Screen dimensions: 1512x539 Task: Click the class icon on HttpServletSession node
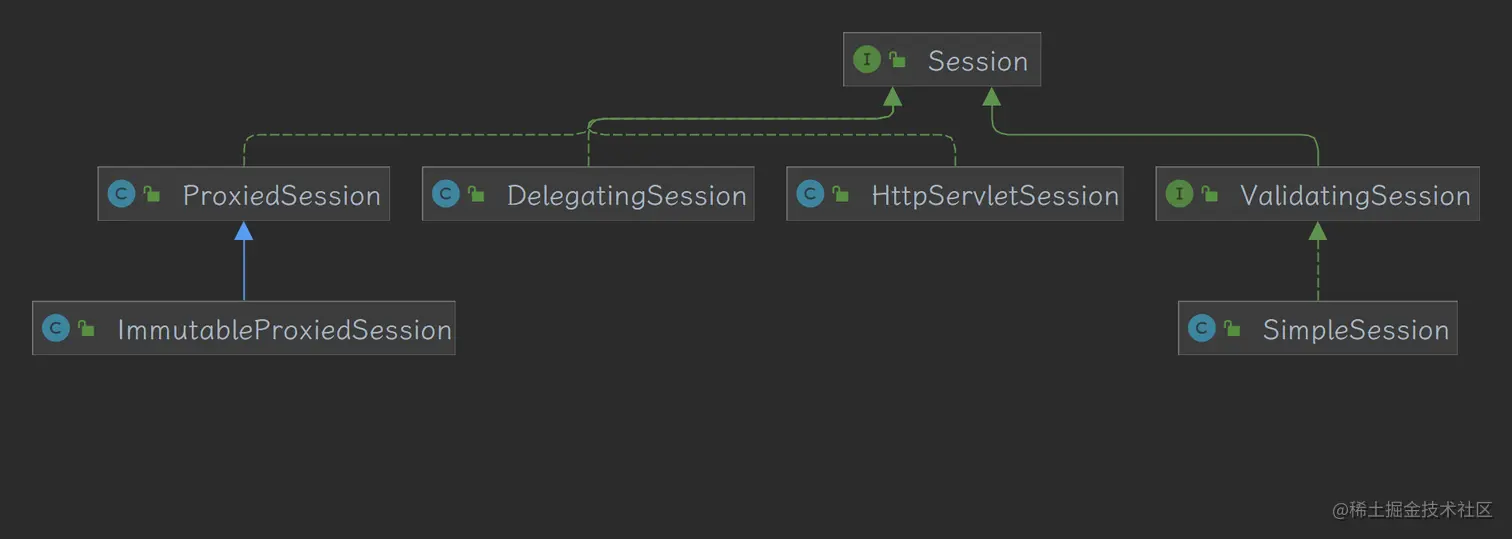(x=810, y=194)
